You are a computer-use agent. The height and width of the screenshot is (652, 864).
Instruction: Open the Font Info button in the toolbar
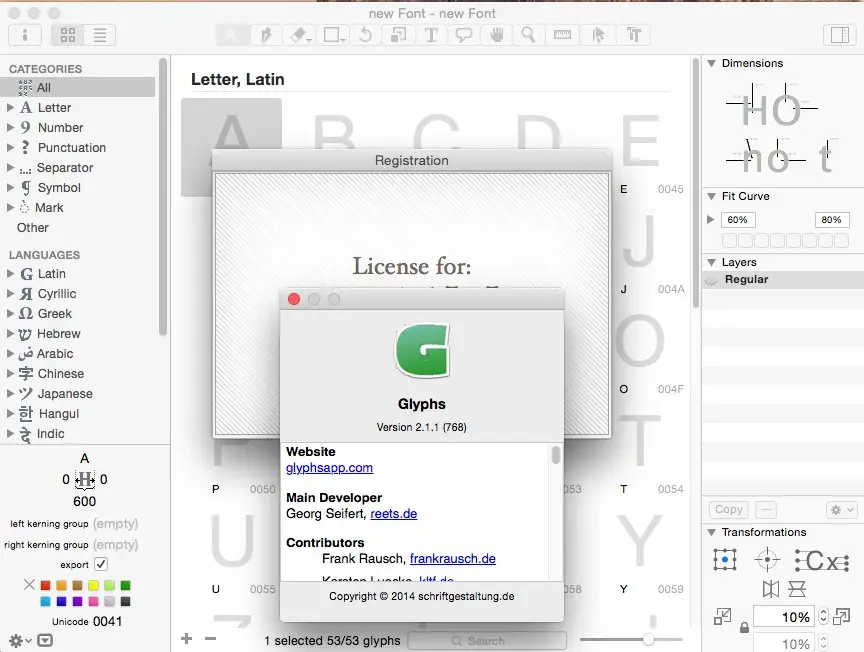point(25,35)
